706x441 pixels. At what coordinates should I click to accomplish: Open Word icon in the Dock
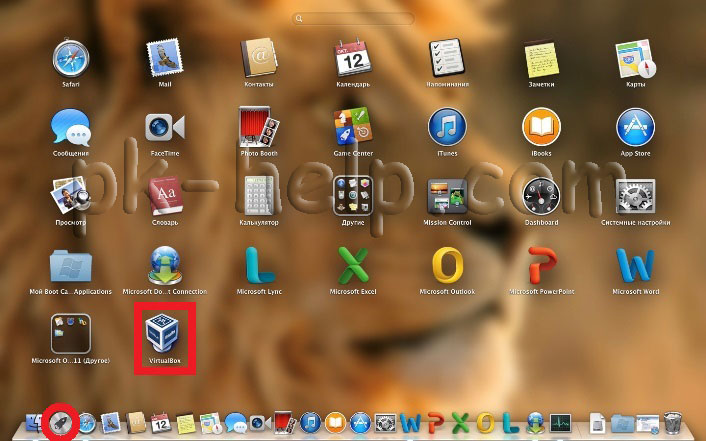click(411, 423)
